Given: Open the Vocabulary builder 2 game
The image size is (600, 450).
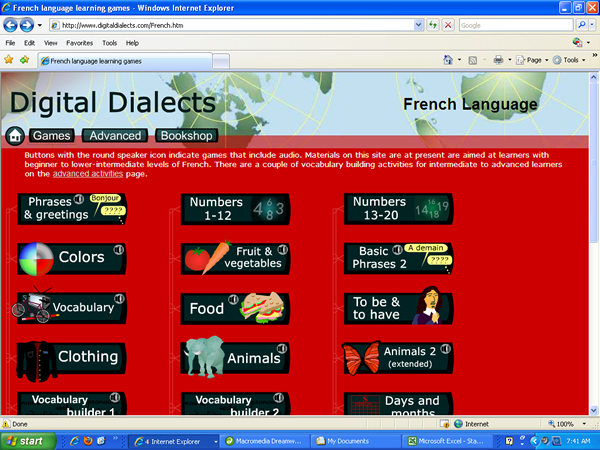Looking at the screenshot, I should [235, 404].
